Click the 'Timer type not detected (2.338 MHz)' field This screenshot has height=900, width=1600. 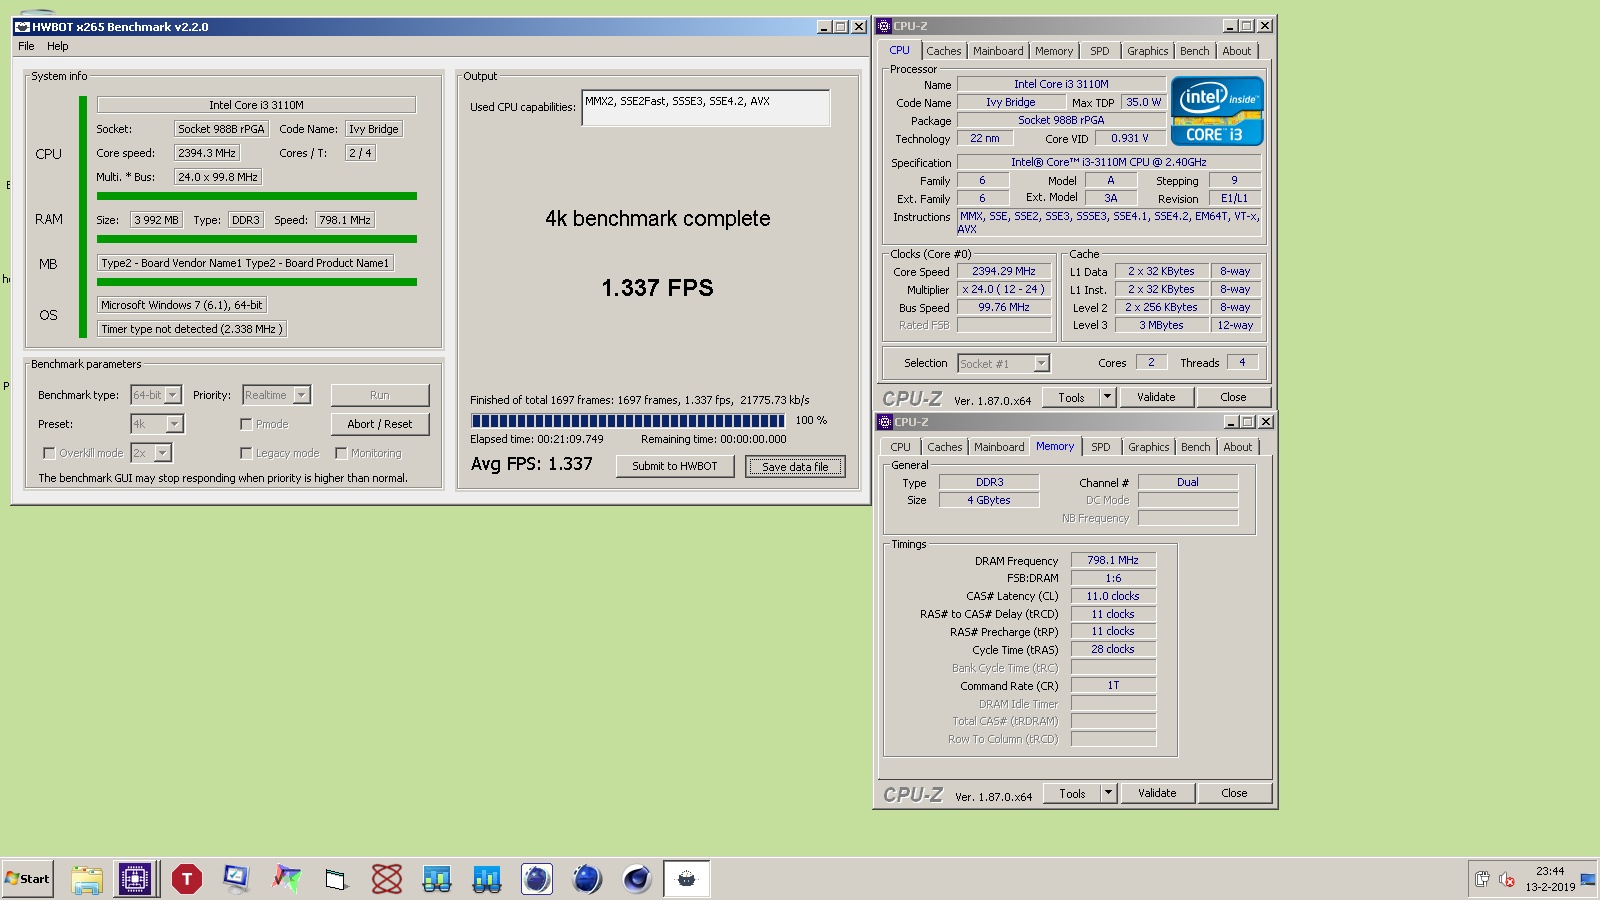(x=192, y=329)
